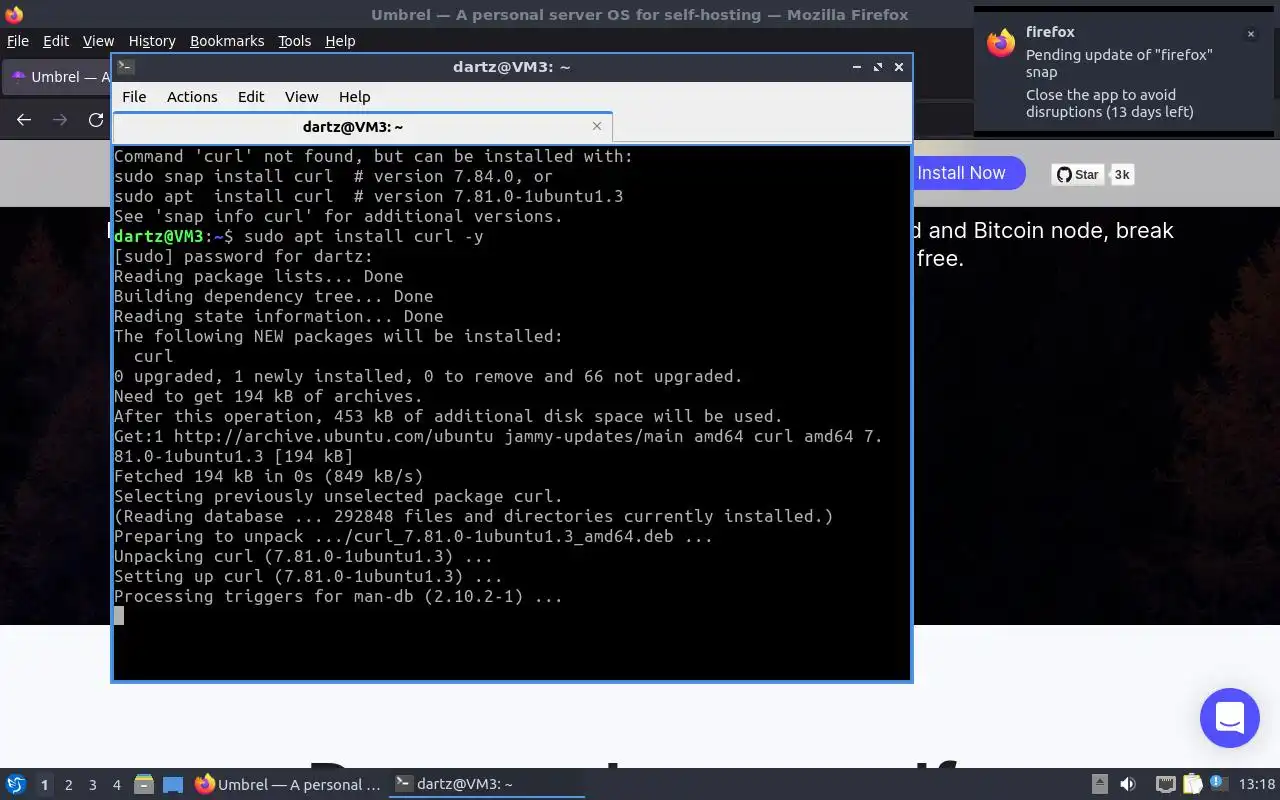
Task: Open Firefox View menu
Action: pos(98,41)
